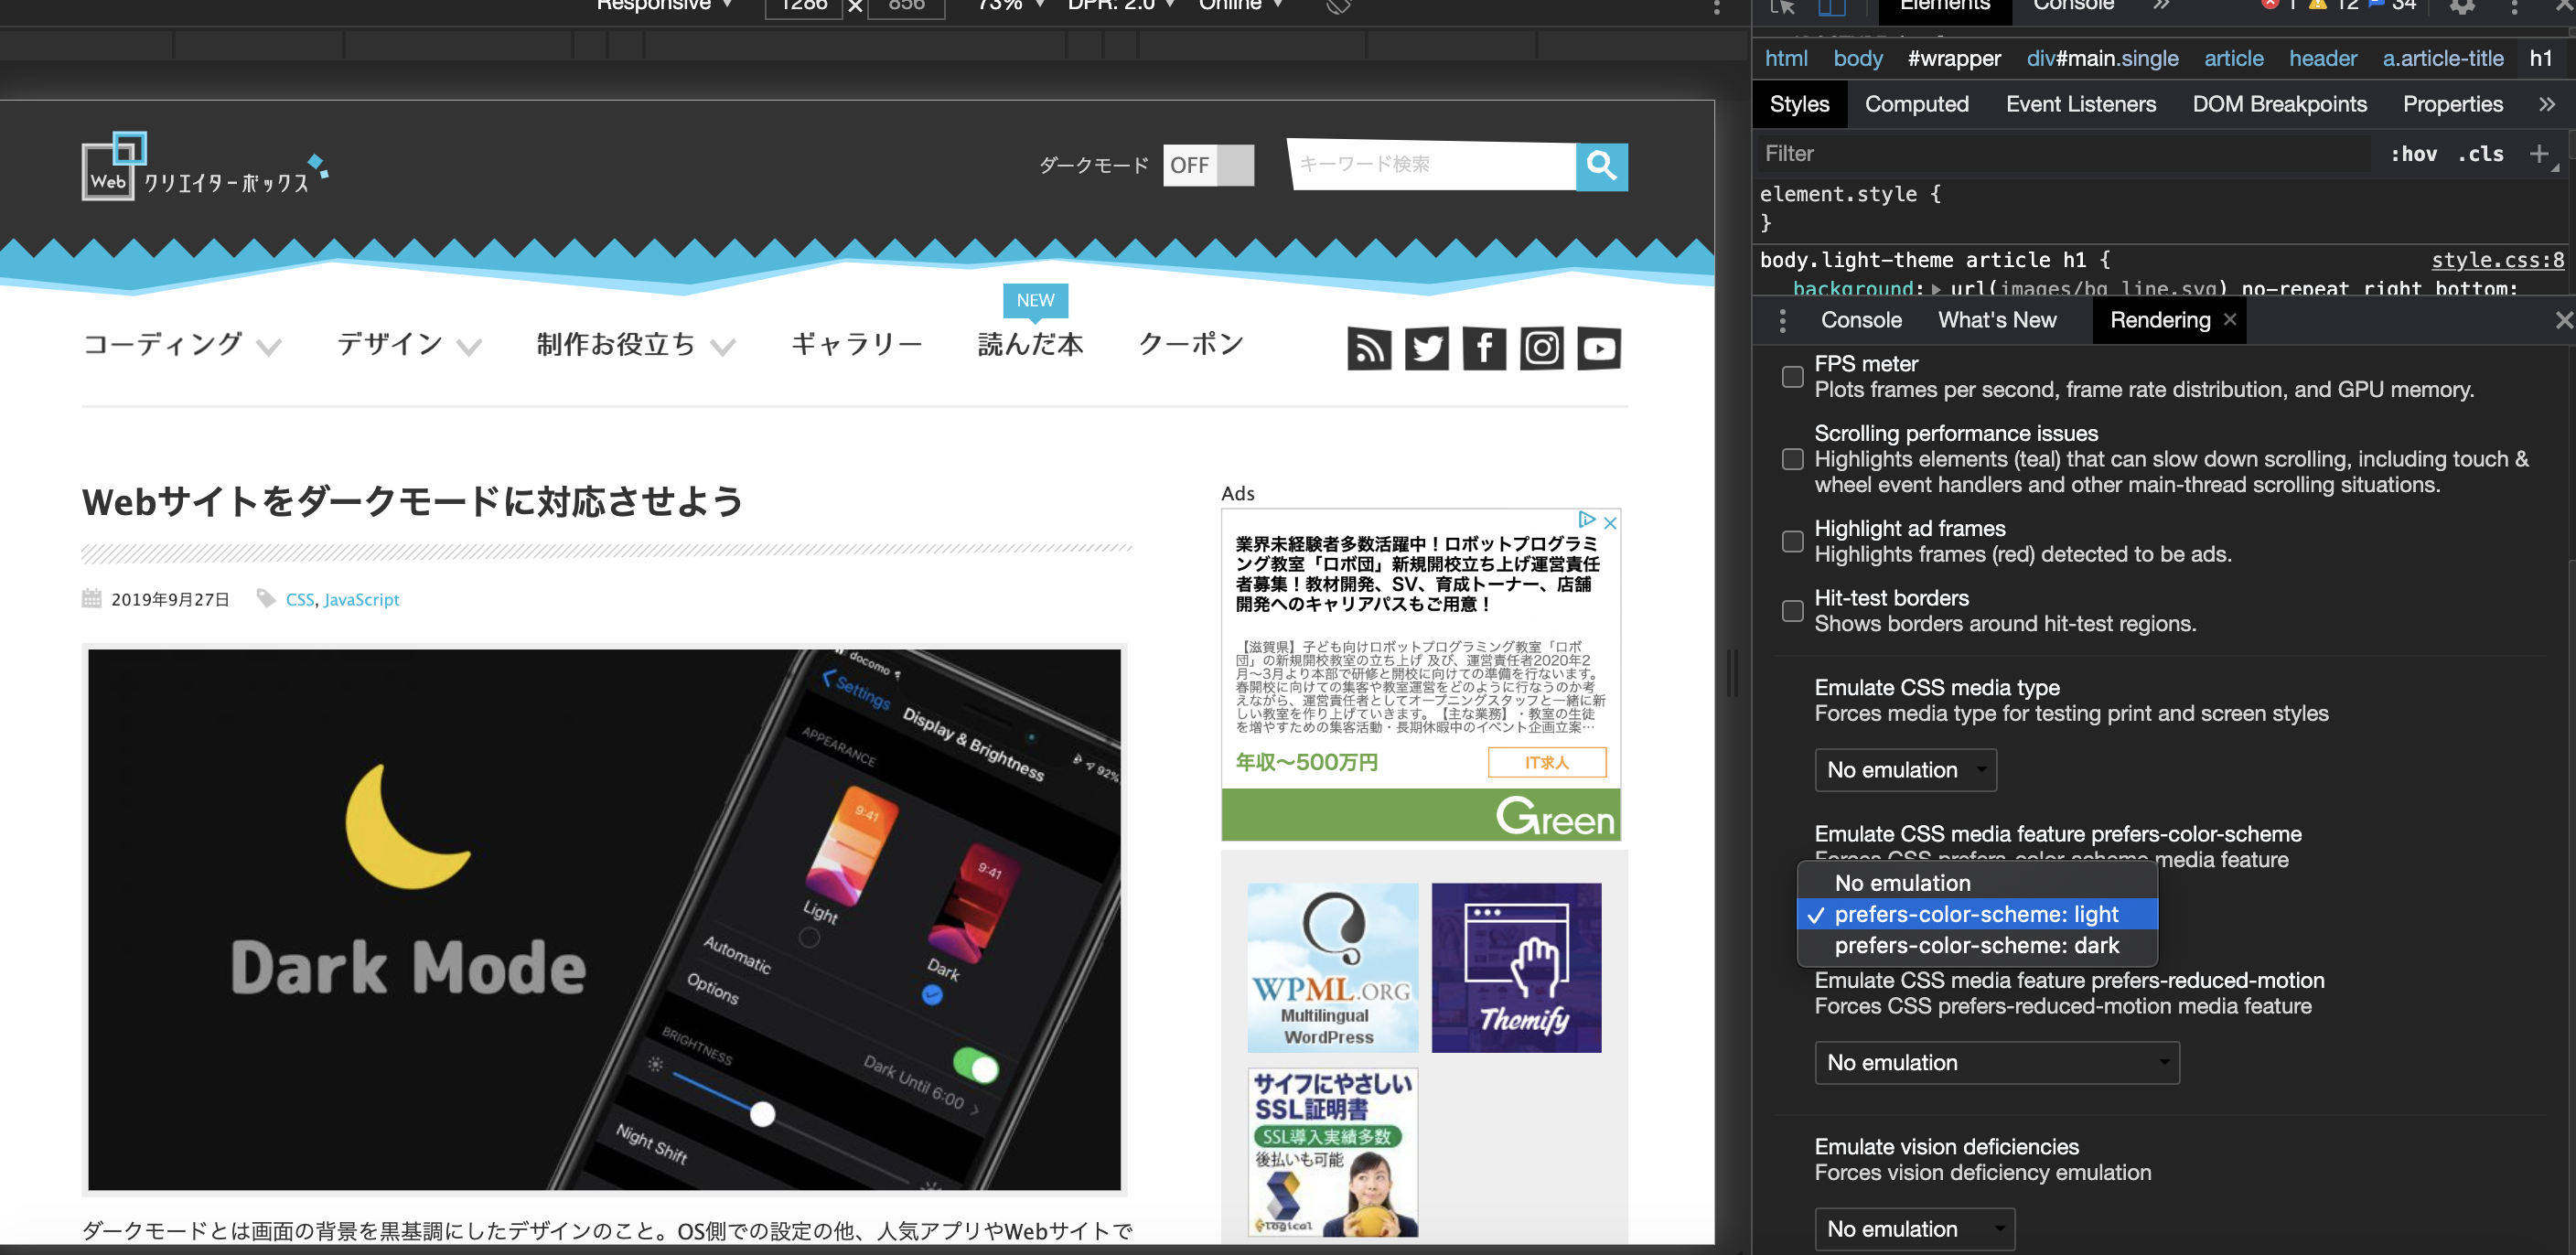Click the Facebook icon in the header
Image resolution: width=2576 pixels, height=1255 pixels.
coord(1484,348)
